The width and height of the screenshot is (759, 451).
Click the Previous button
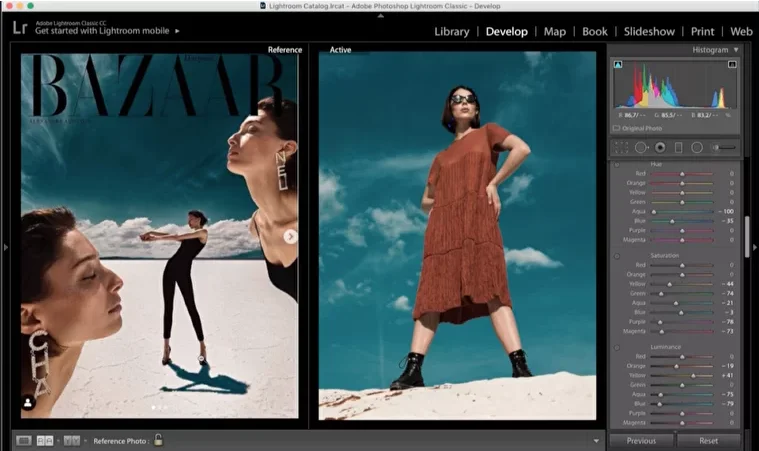click(x=641, y=440)
